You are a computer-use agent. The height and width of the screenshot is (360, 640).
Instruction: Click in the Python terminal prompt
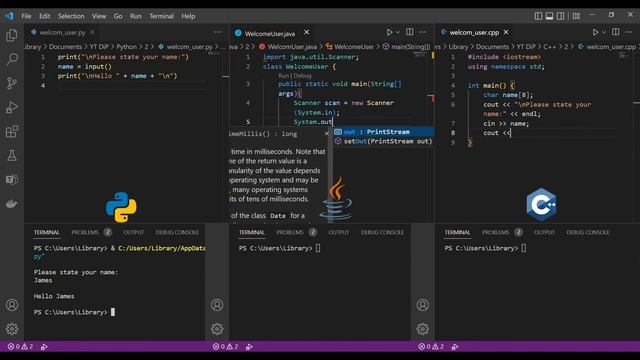tap(113, 312)
